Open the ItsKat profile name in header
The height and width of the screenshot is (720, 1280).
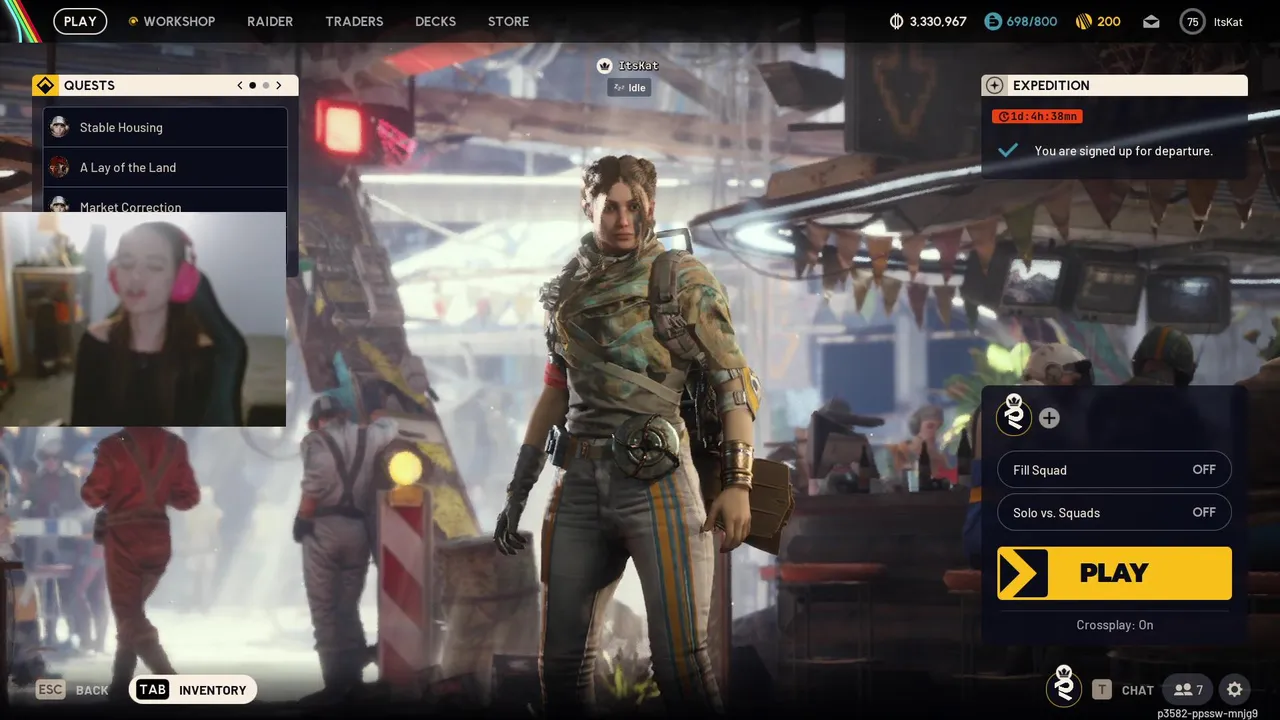1228,21
